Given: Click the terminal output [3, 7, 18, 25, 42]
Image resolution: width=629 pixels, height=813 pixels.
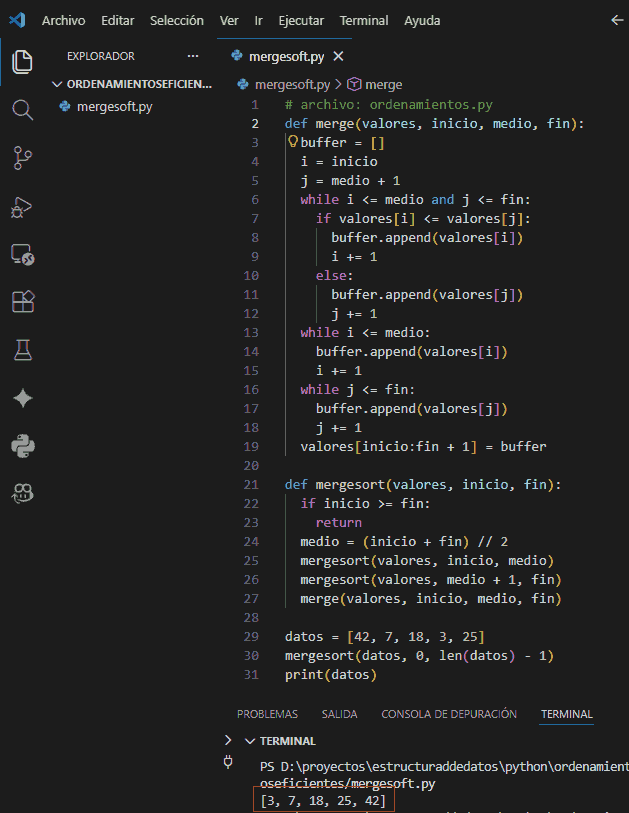Looking at the screenshot, I should (x=324, y=800).
